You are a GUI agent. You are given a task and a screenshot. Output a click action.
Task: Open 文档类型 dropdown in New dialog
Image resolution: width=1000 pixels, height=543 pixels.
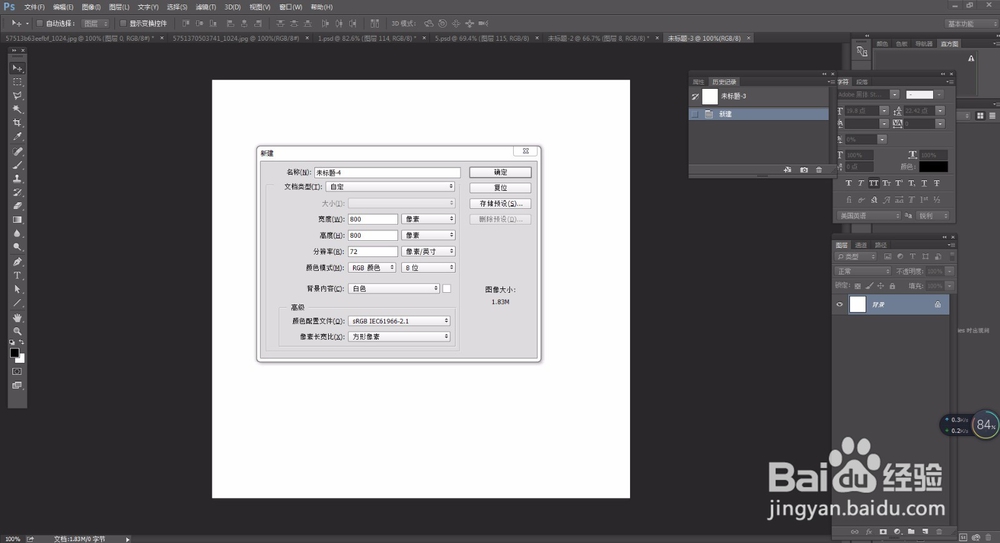[390, 186]
